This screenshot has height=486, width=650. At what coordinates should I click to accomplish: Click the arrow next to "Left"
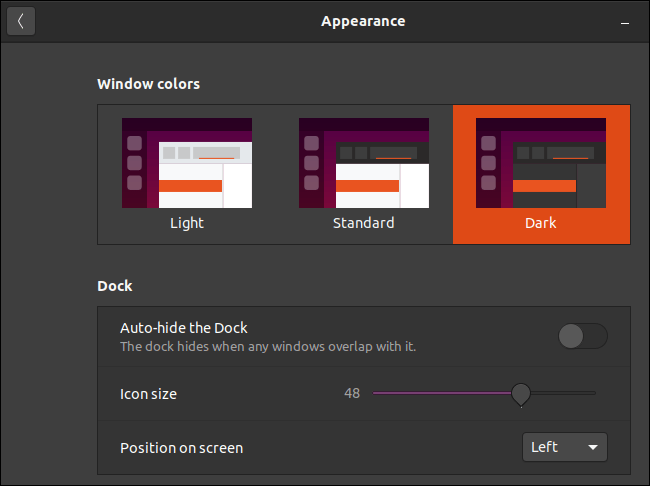click(593, 447)
